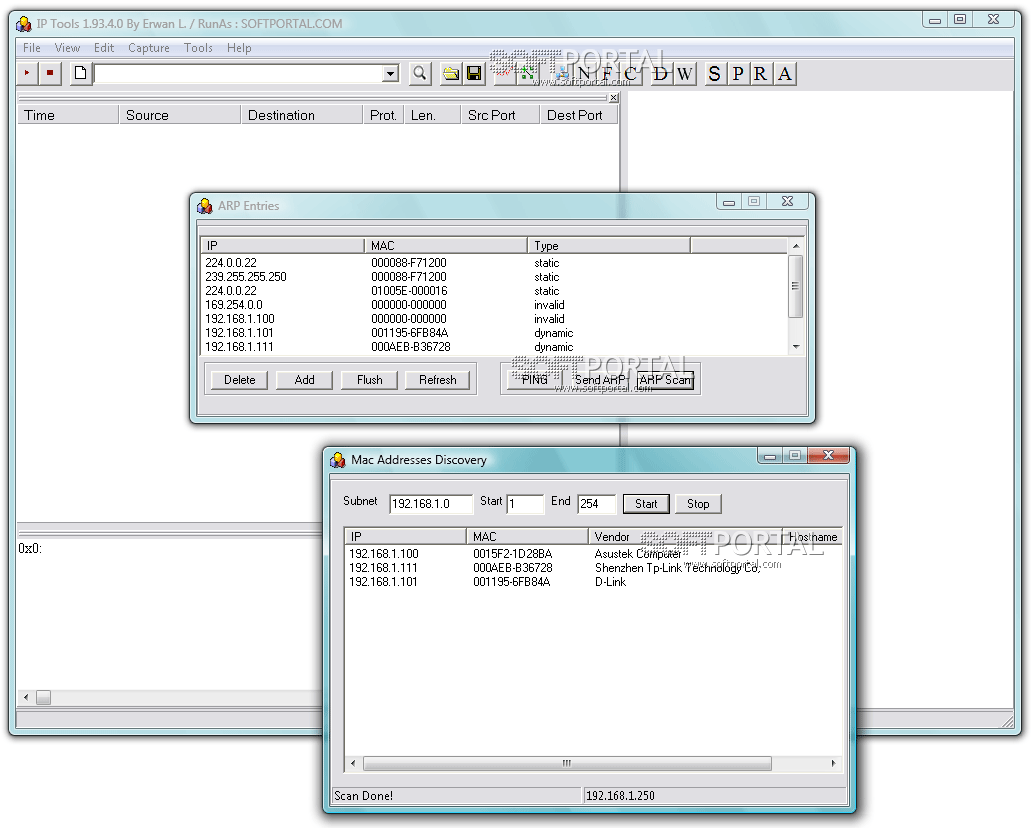Click the S toolbar button

point(715,74)
